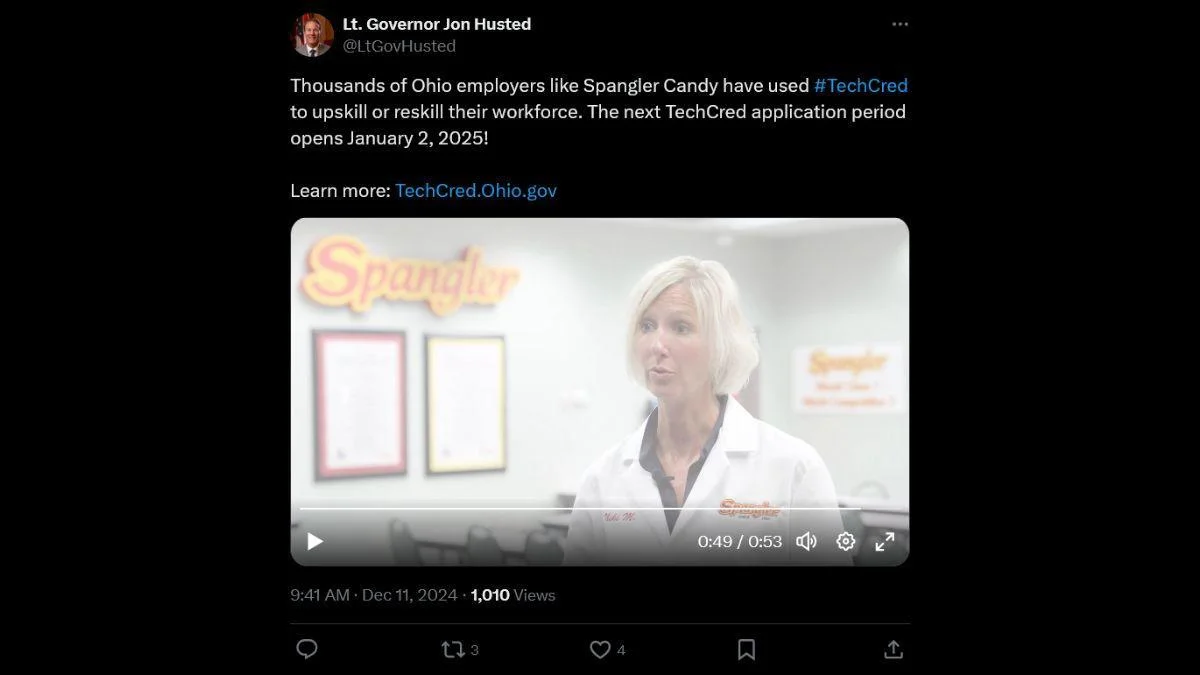Open the 9:41 AM Dec 11 timestamp
The width and height of the screenshot is (1200, 675).
click(x=372, y=595)
